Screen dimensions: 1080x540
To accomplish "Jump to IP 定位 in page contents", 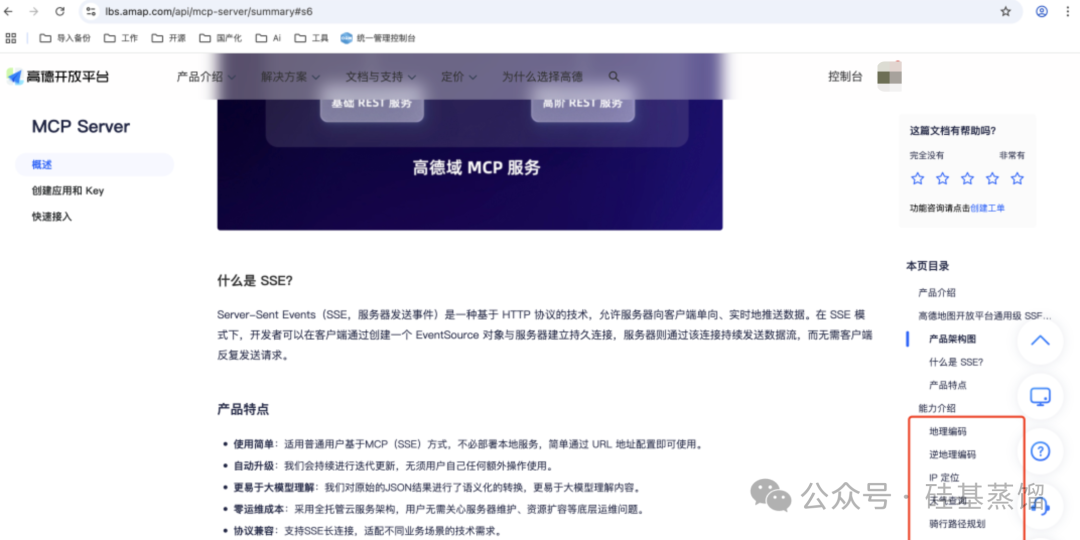I will tap(944, 477).
